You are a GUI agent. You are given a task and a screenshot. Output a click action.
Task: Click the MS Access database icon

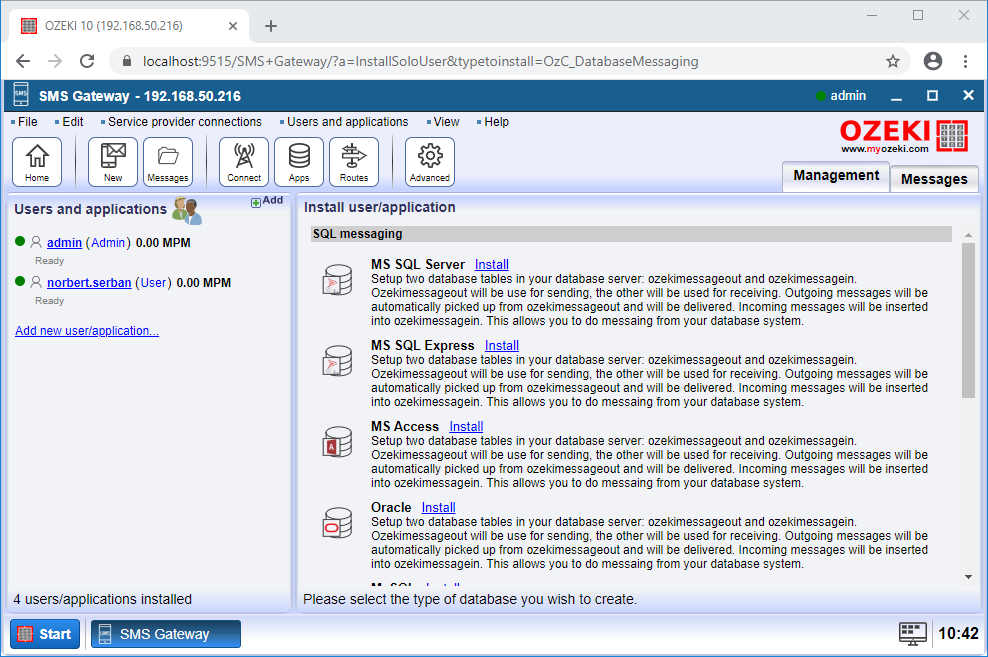pyautogui.click(x=337, y=442)
